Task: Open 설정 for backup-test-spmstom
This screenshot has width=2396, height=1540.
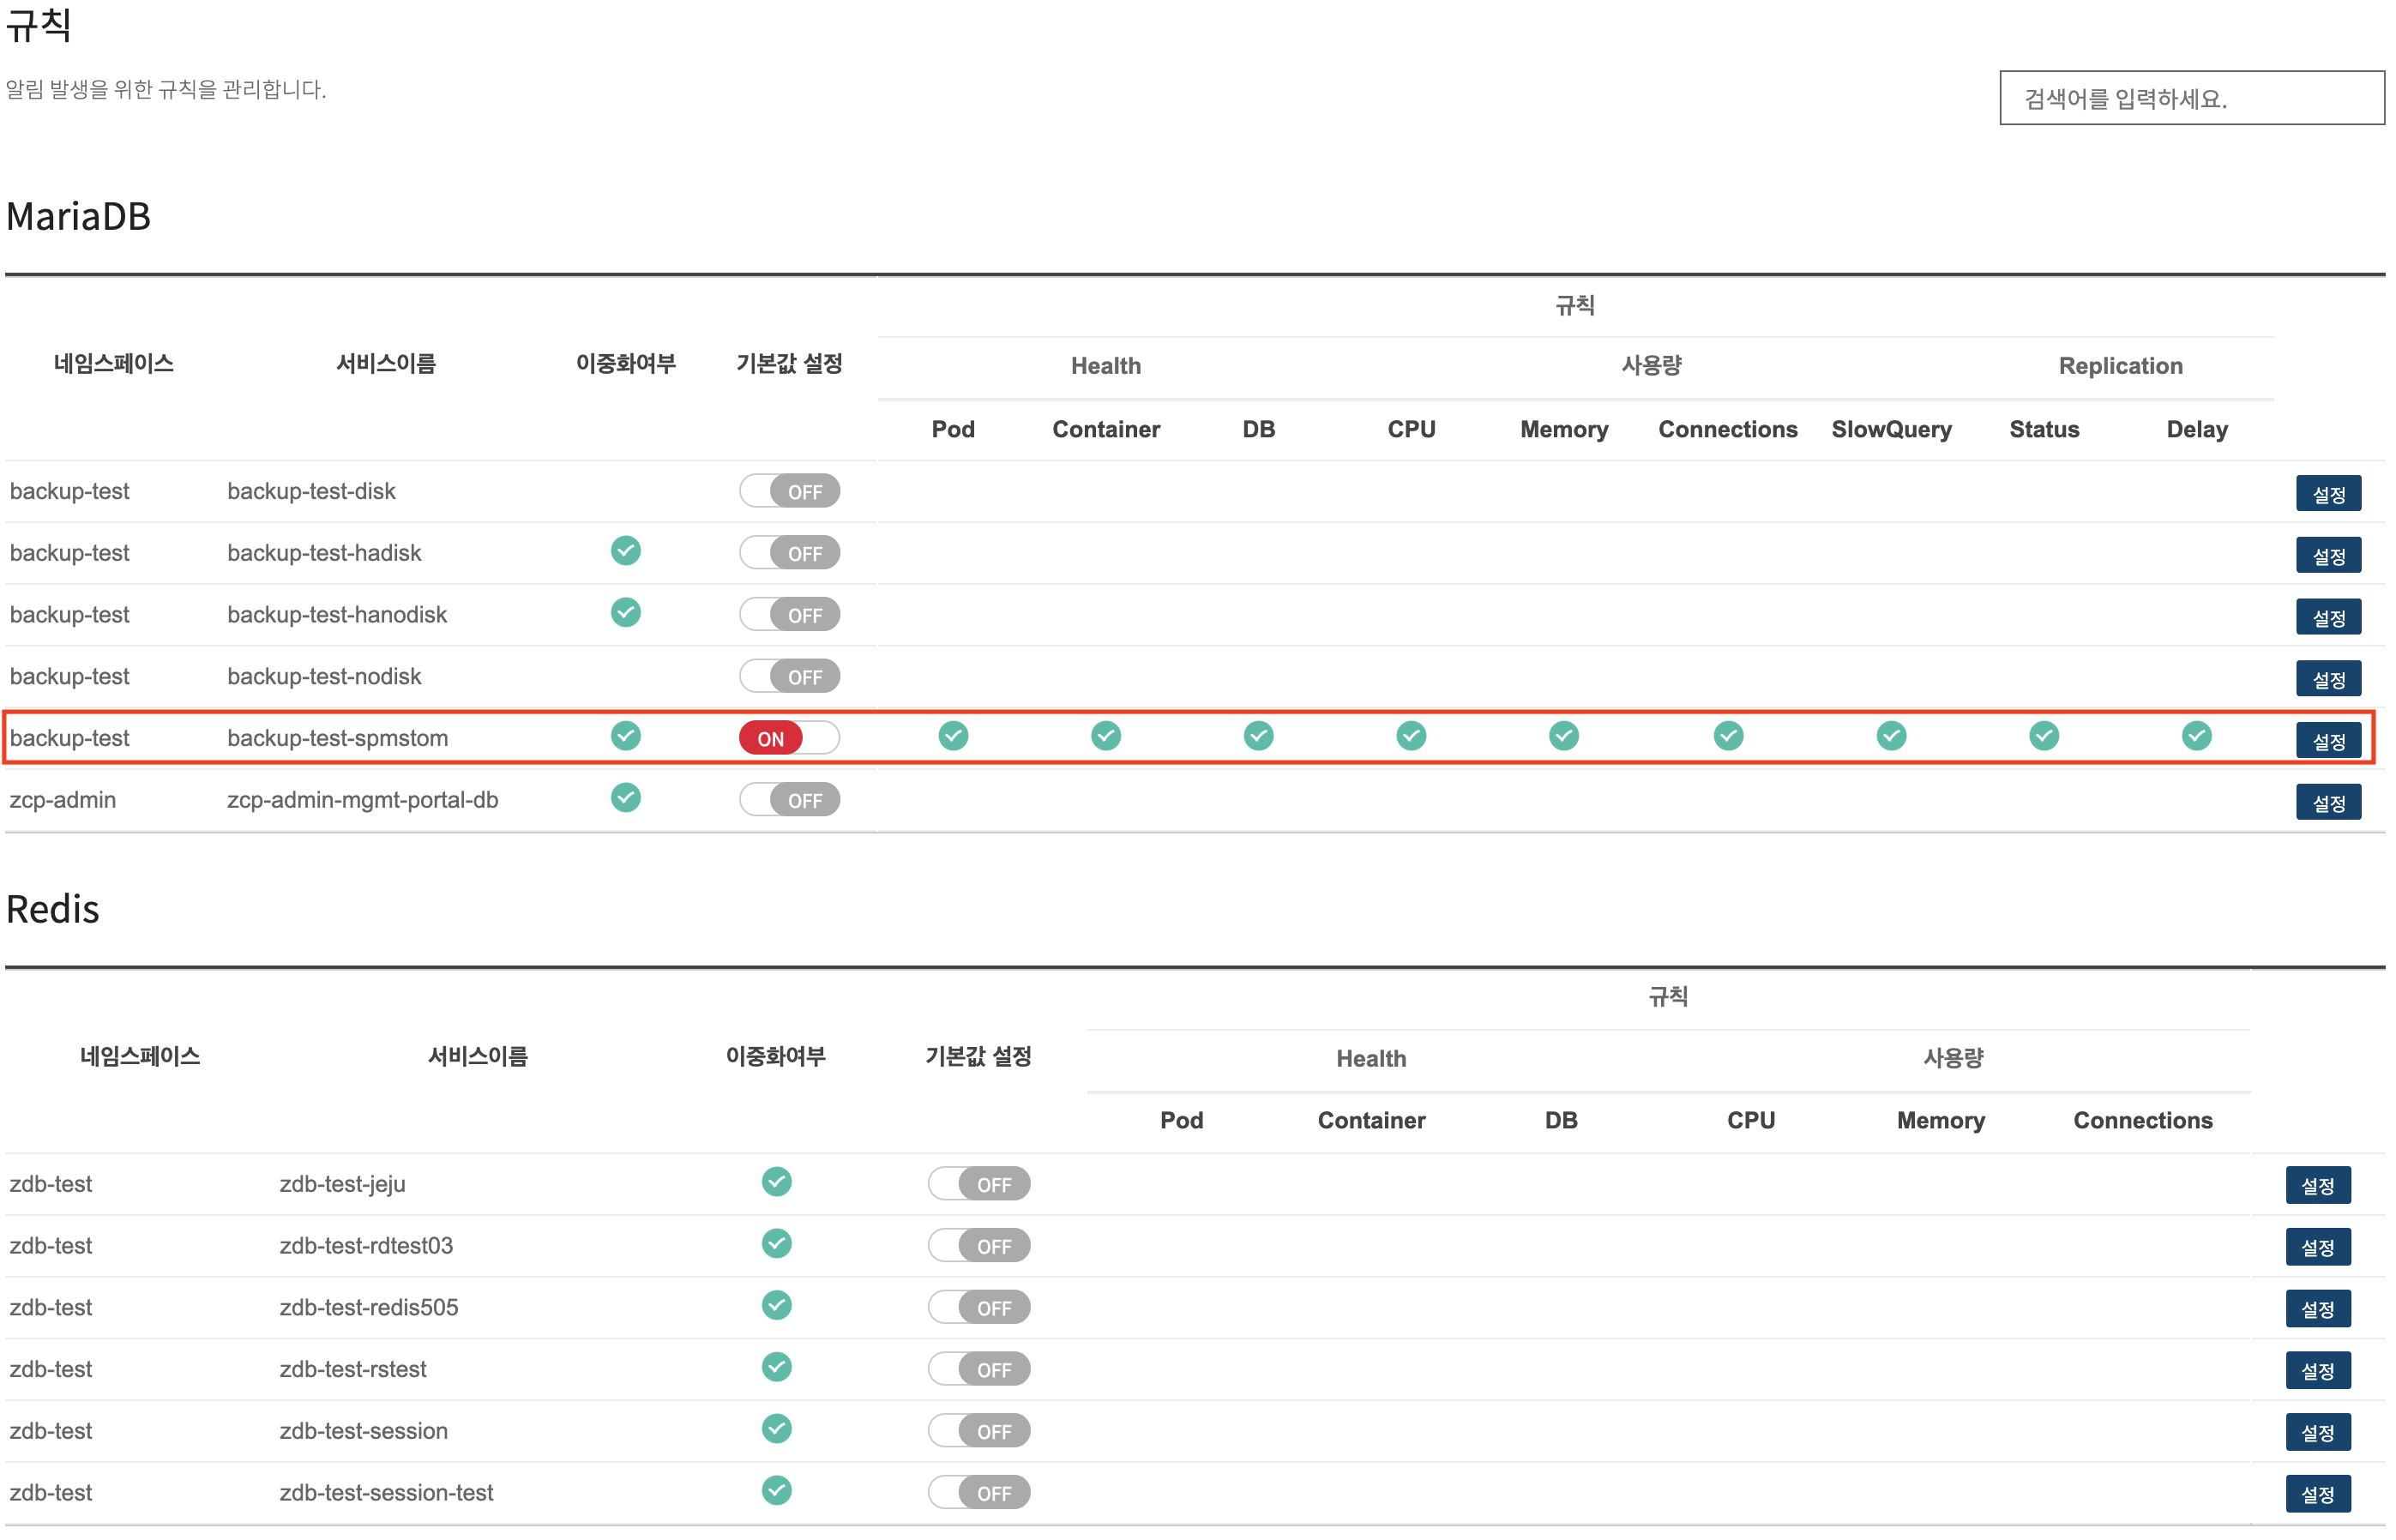Action: click(x=2327, y=741)
